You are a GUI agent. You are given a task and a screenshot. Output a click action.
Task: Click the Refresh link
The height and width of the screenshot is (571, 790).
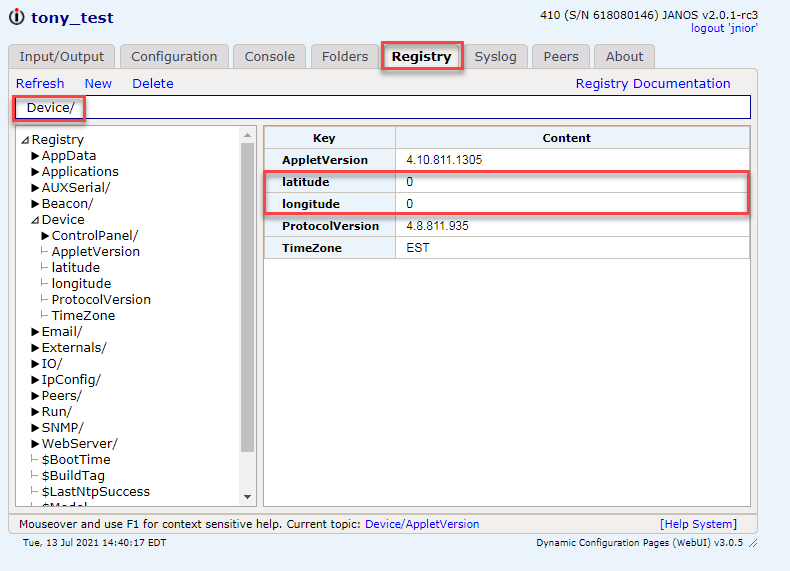[x=40, y=84]
